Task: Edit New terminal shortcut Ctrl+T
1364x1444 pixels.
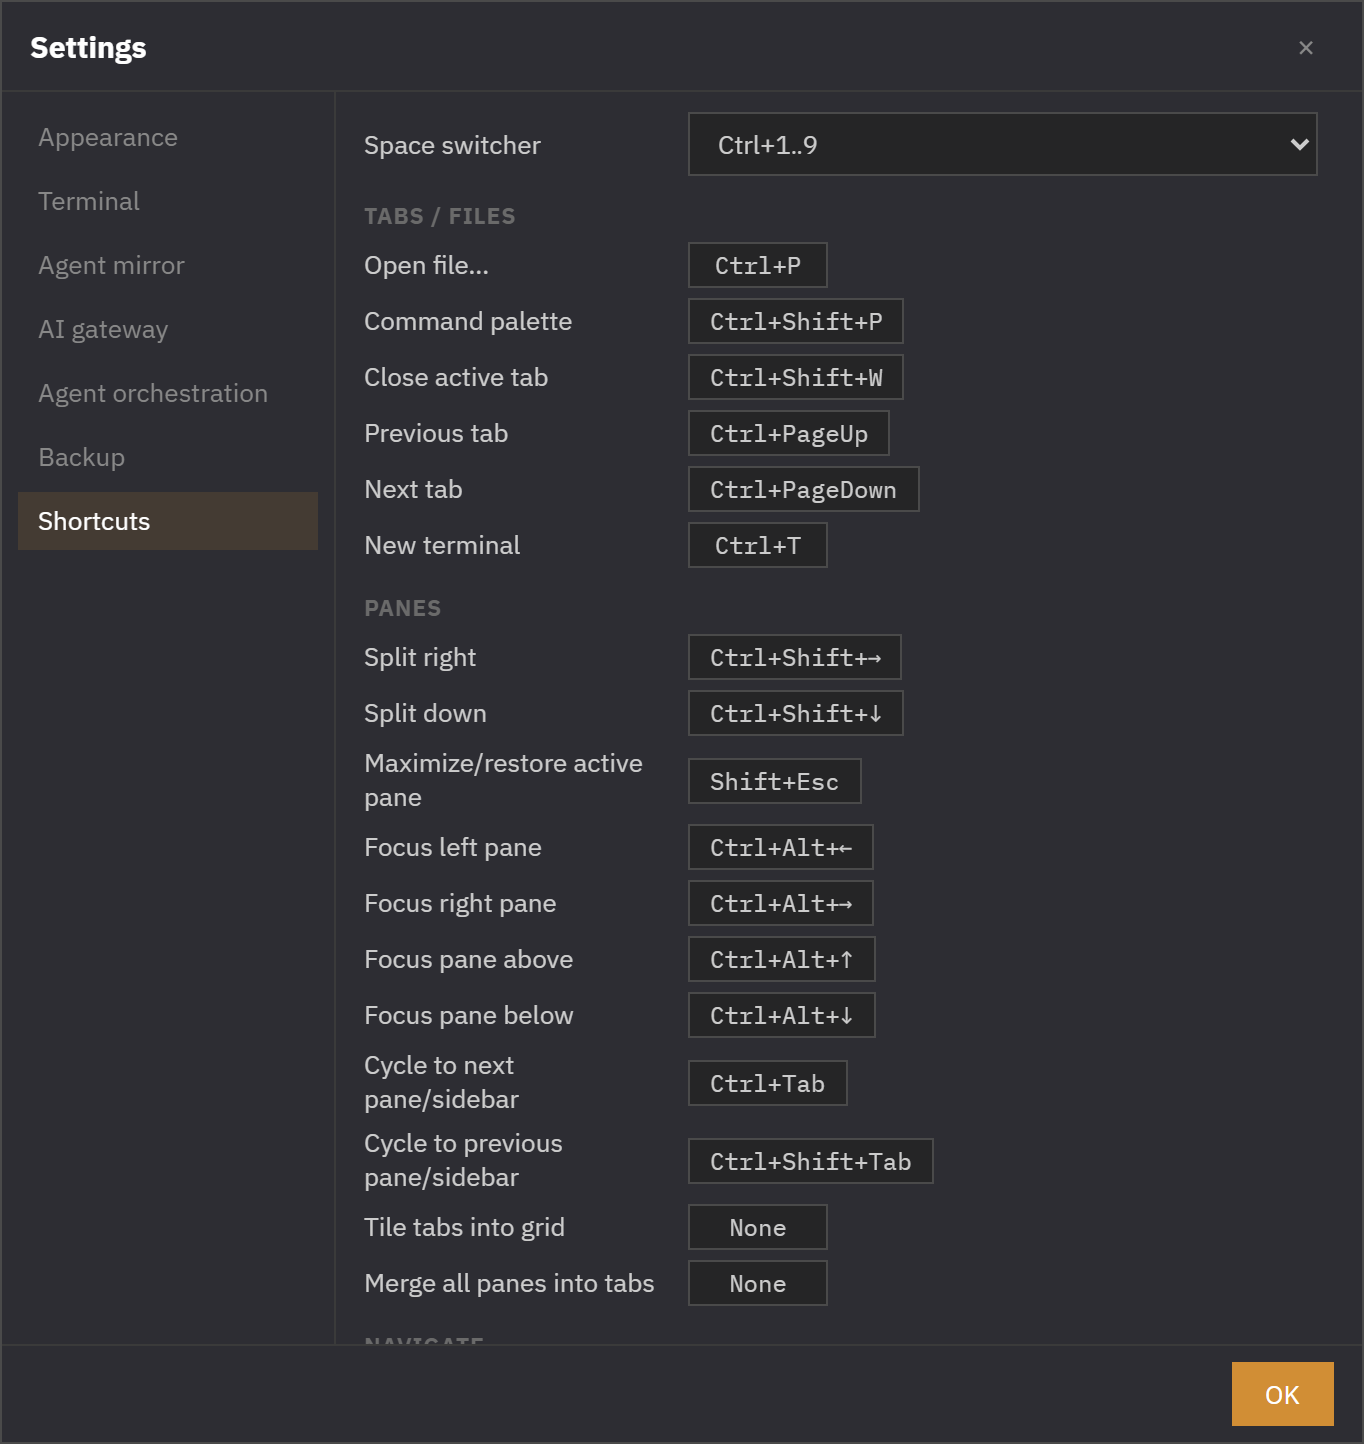Action: pos(757,545)
